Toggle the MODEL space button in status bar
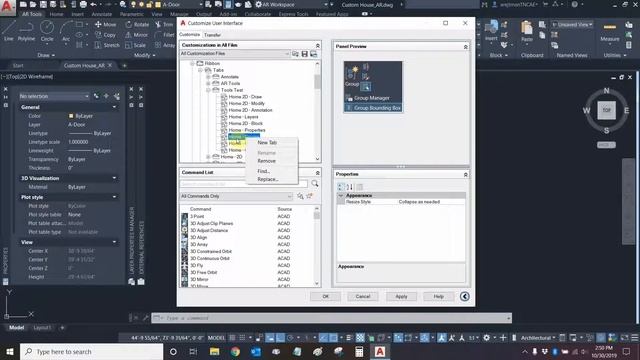 [x=216, y=338]
